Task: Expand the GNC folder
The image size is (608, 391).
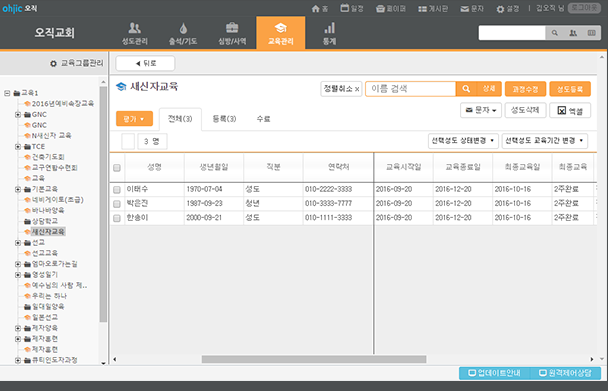Action: coord(18,114)
